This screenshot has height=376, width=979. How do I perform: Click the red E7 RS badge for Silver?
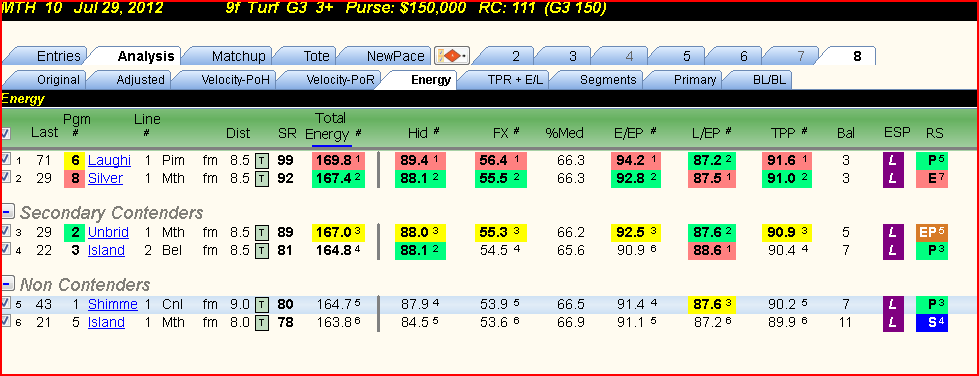[x=932, y=179]
